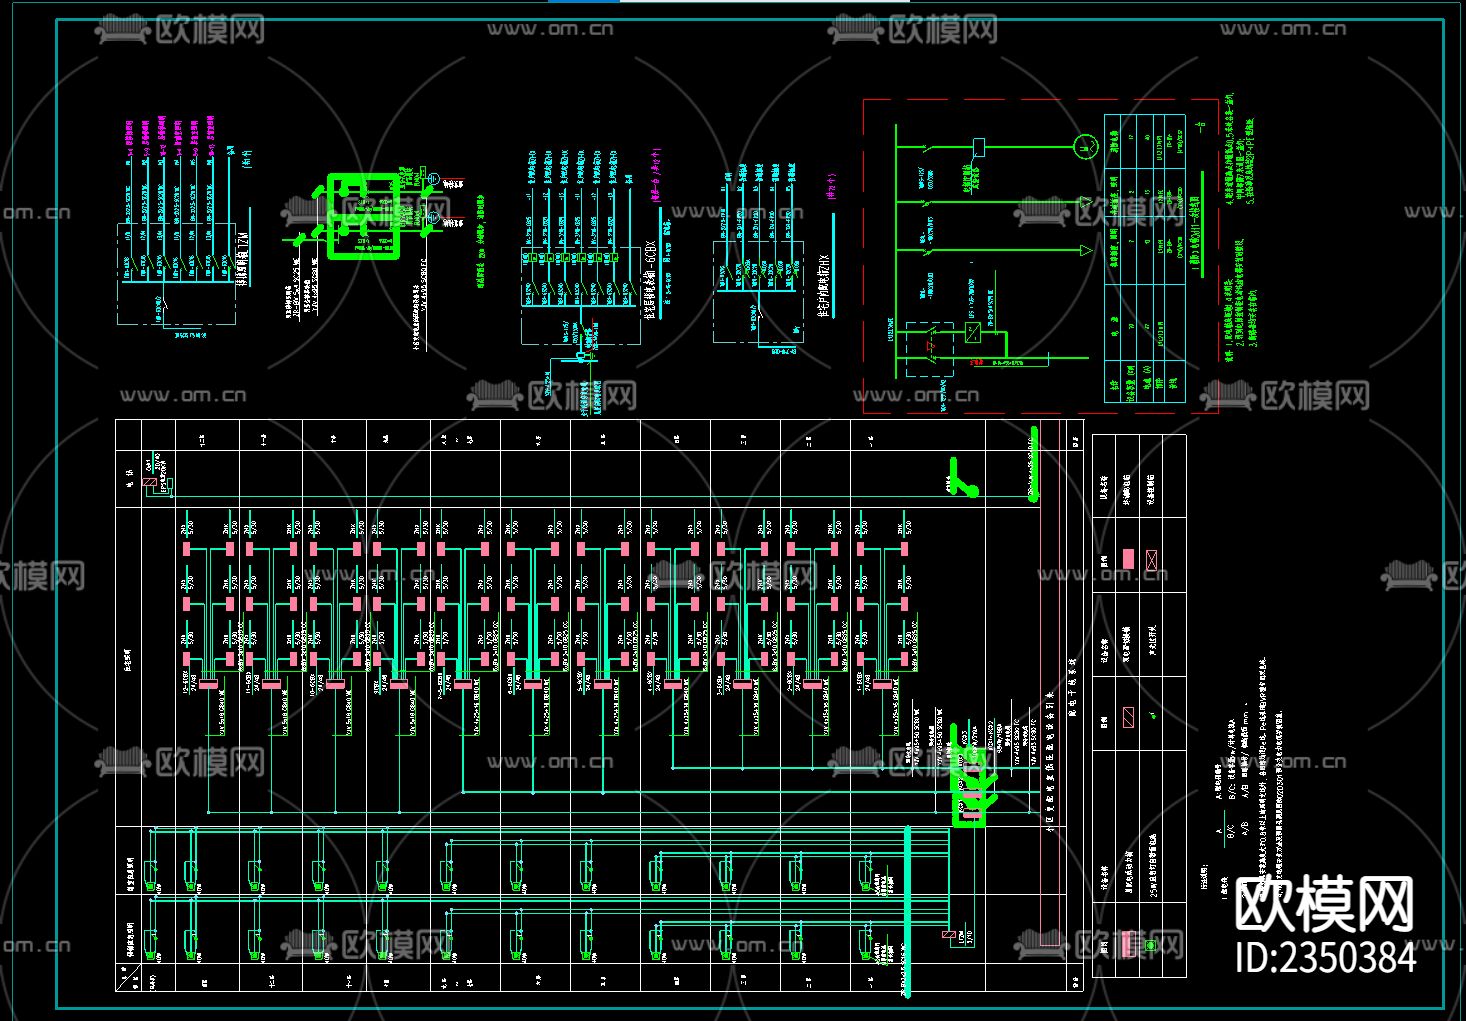Click the cyan dashed breaker enclosure box
The image size is (1466, 1021).
(x=929, y=349)
